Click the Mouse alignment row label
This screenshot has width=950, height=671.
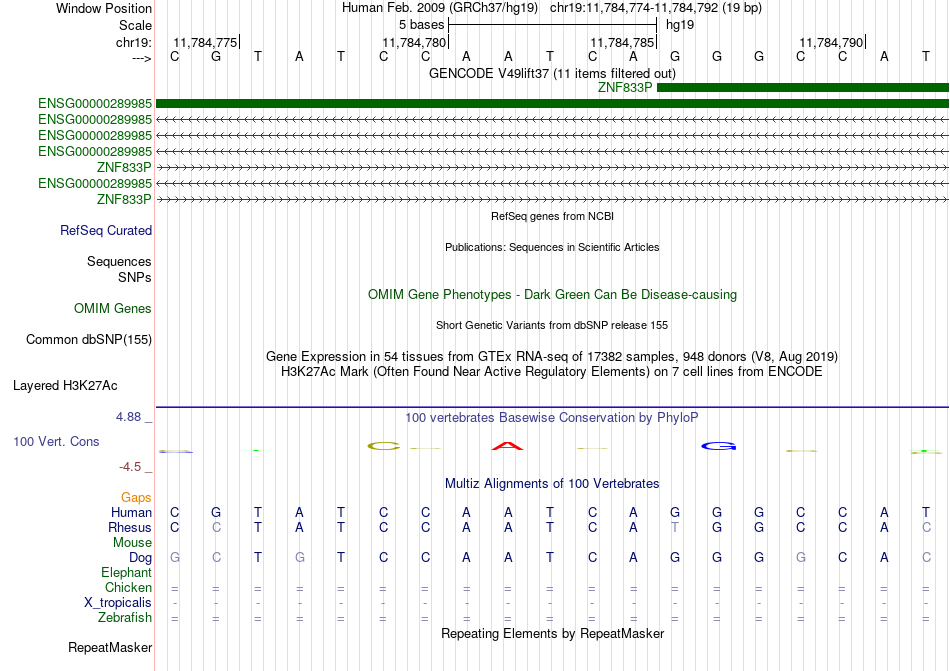[x=132, y=543]
